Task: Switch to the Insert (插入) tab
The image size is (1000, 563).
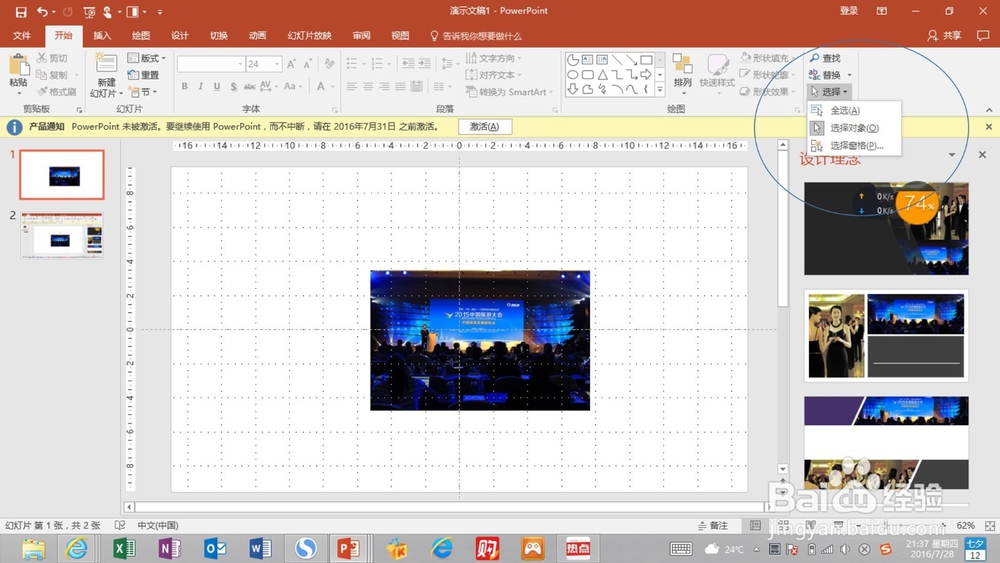Action: (102, 36)
